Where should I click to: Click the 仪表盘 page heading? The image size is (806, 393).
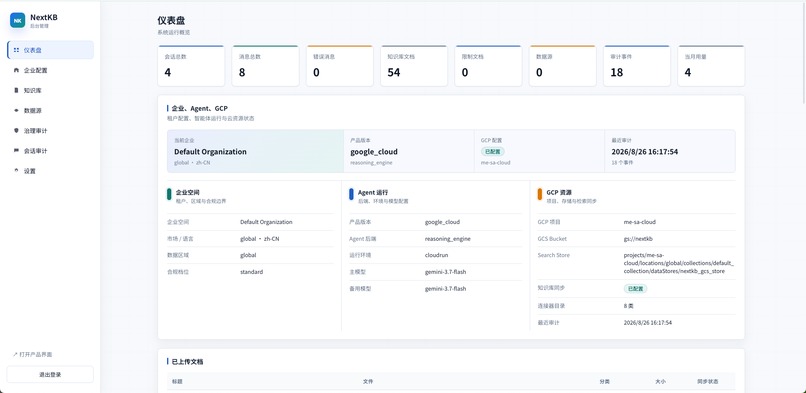pyautogui.click(x=171, y=21)
